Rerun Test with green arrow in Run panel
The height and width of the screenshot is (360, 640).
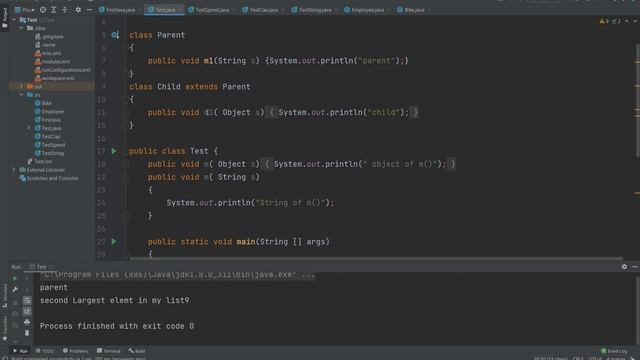(15, 278)
